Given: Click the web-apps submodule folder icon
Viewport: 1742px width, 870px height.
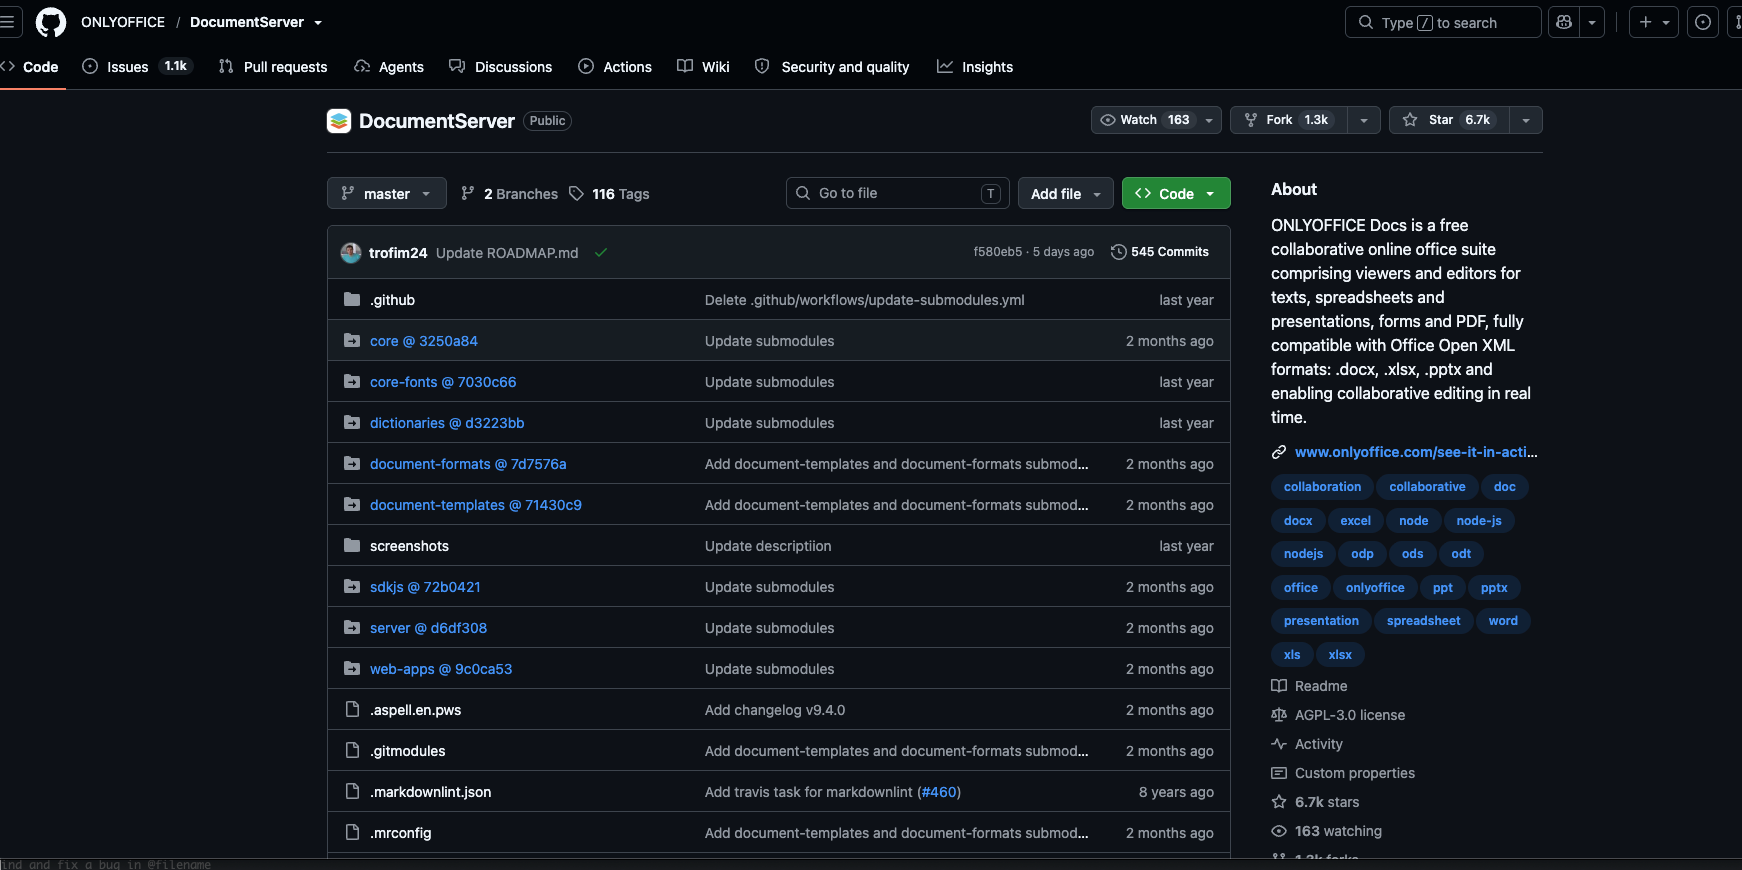Looking at the screenshot, I should pos(352,669).
